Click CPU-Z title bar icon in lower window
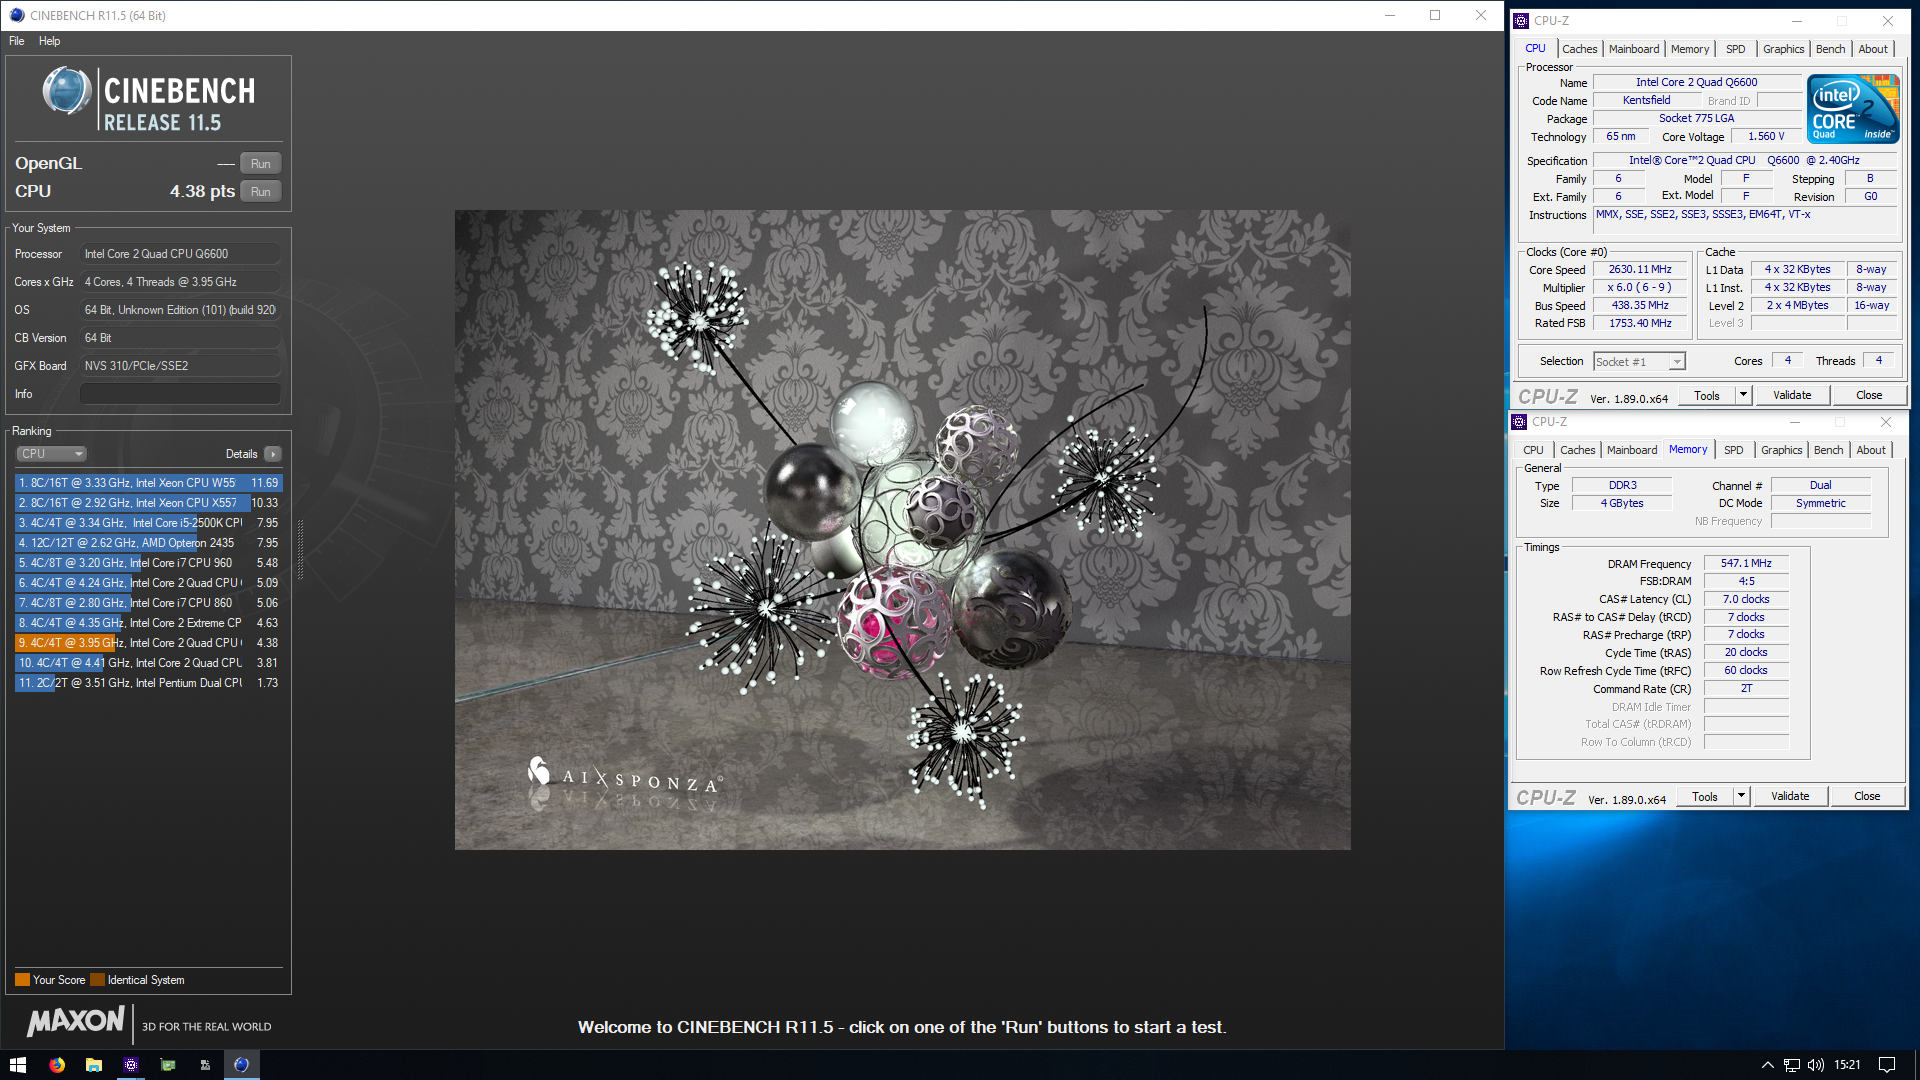 (1519, 422)
